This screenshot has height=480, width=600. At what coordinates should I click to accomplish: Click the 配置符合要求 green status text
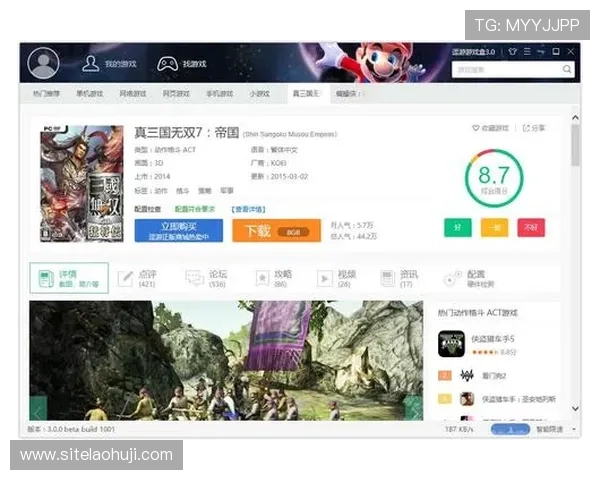[x=195, y=209]
